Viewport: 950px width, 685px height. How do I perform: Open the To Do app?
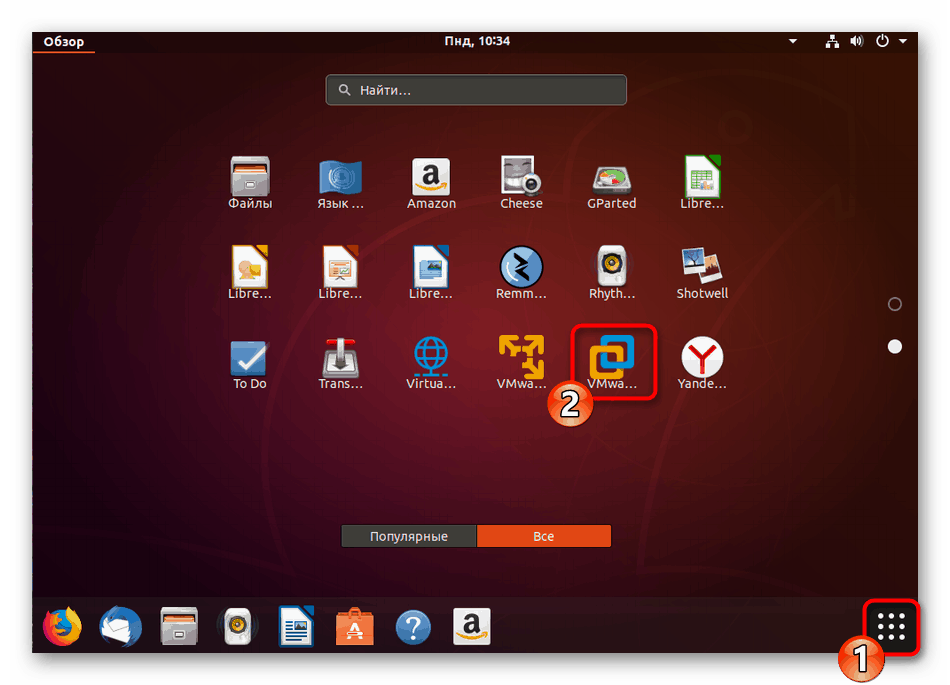(250, 364)
